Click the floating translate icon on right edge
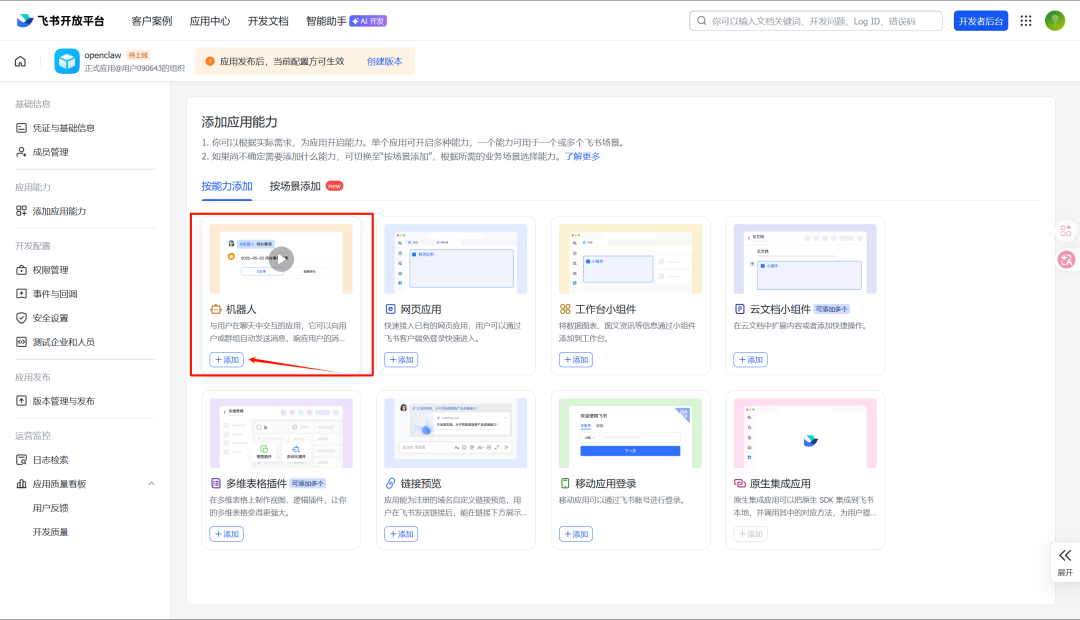1080x620 pixels. tap(1066, 260)
